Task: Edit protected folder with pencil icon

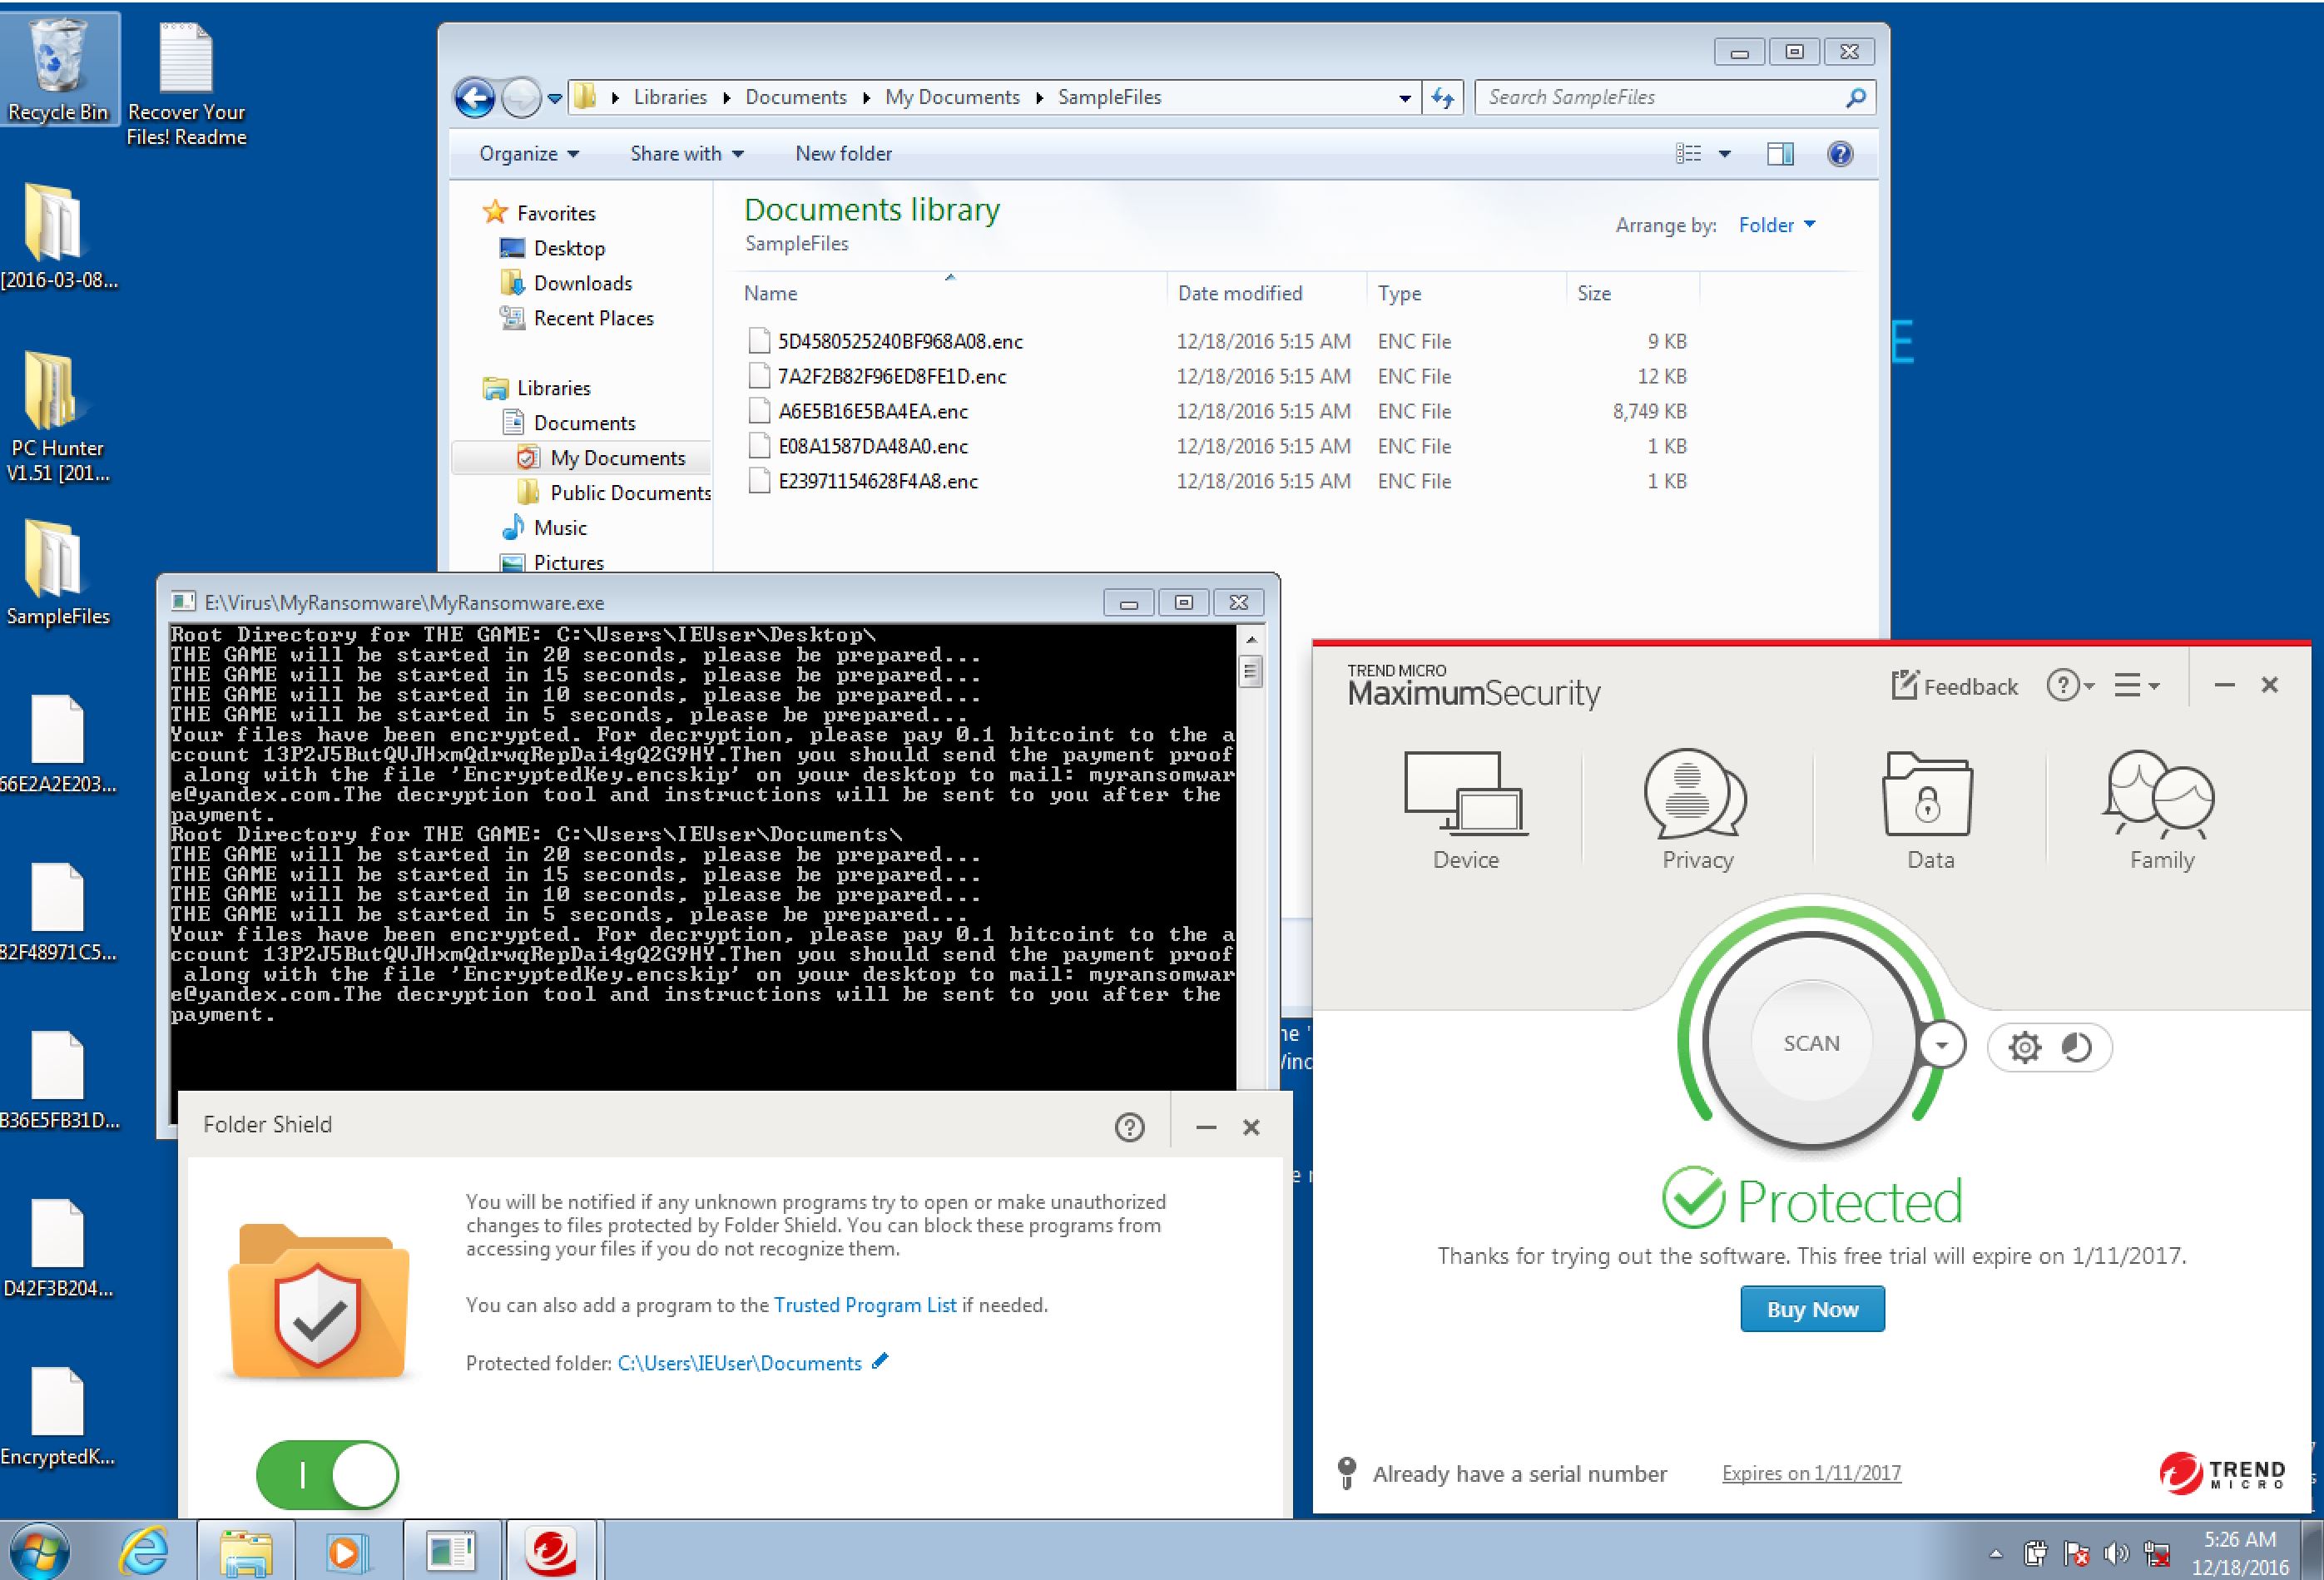Action: pyautogui.click(x=880, y=1361)
